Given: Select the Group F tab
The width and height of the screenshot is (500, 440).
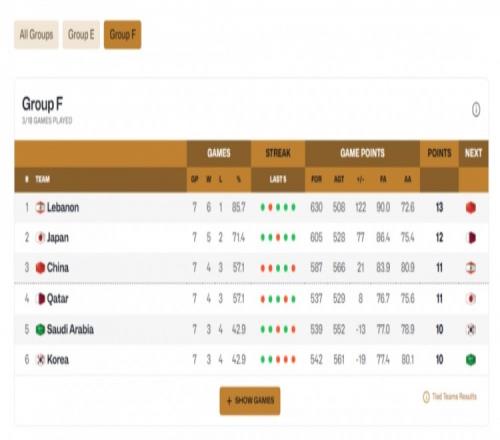Looking at the screenshot, I should [x=122, y=34].
